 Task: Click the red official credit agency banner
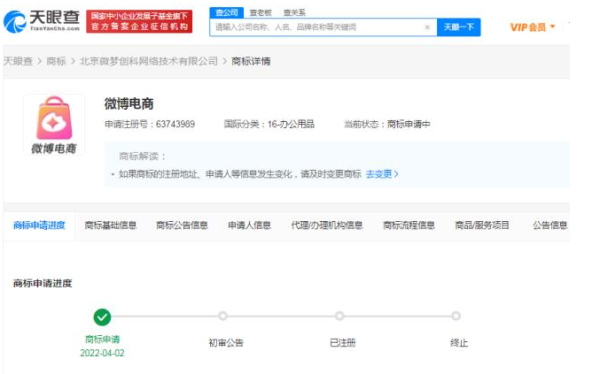coord(139,21)
